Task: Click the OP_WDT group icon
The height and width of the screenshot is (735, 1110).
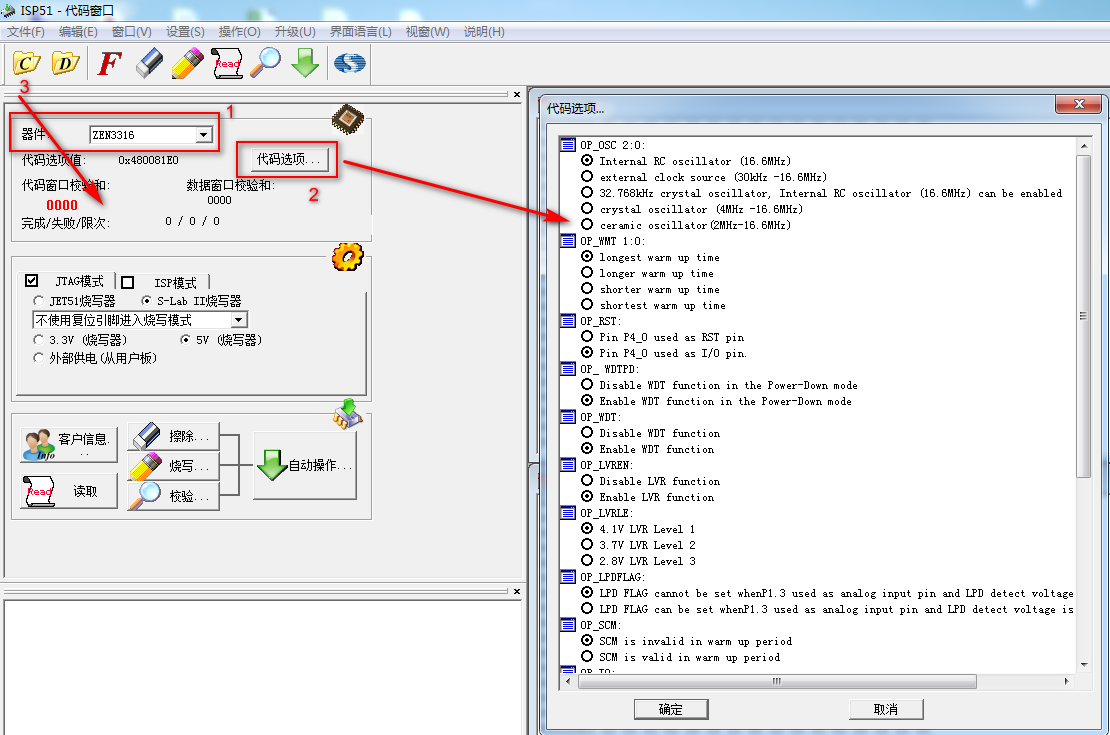Action: coord(568,417)
